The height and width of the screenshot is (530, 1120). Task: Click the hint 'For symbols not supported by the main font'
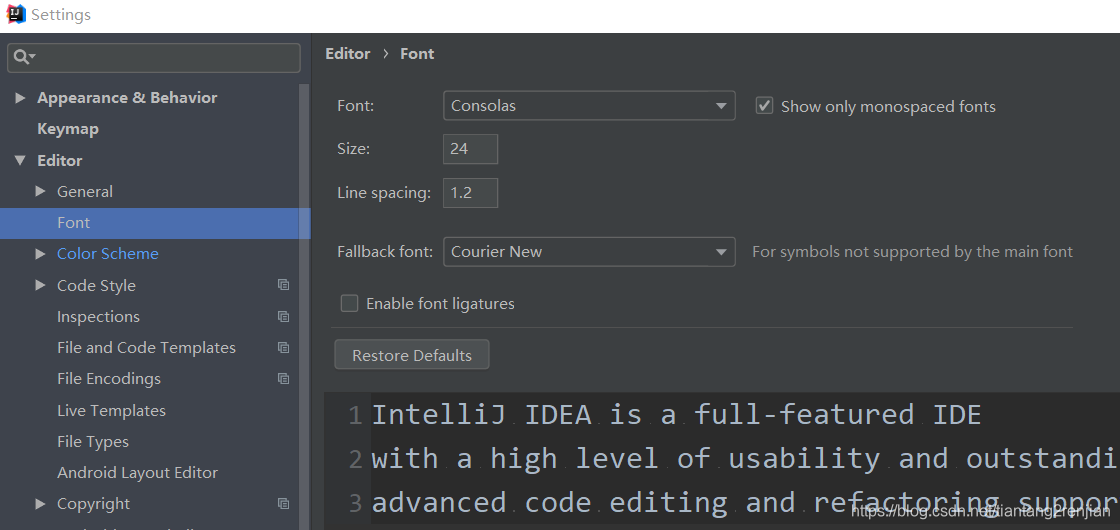pyautogui.click(x=912, y=251)
